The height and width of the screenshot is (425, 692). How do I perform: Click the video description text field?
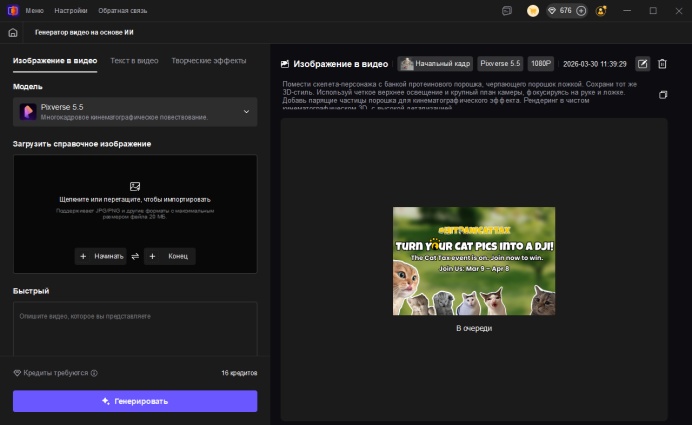pyautogui.click(x=134, y=328)
